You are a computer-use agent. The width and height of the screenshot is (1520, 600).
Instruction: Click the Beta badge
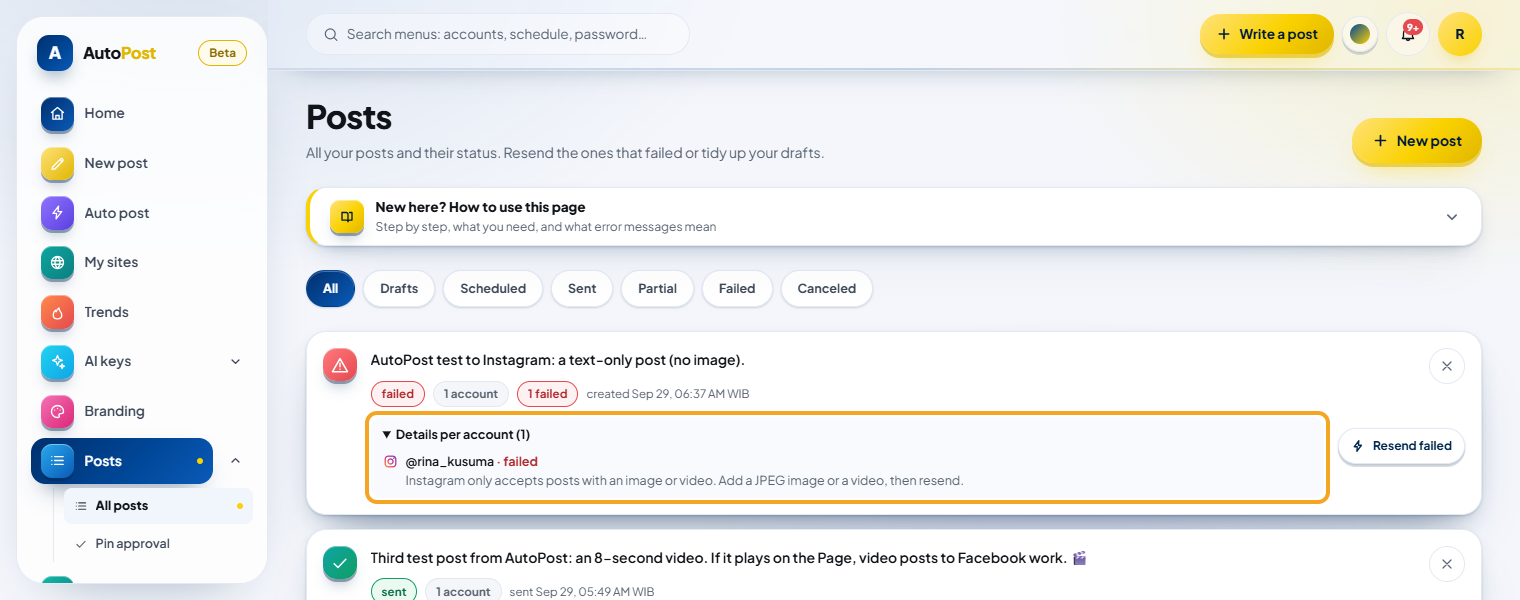pos(222,53)
